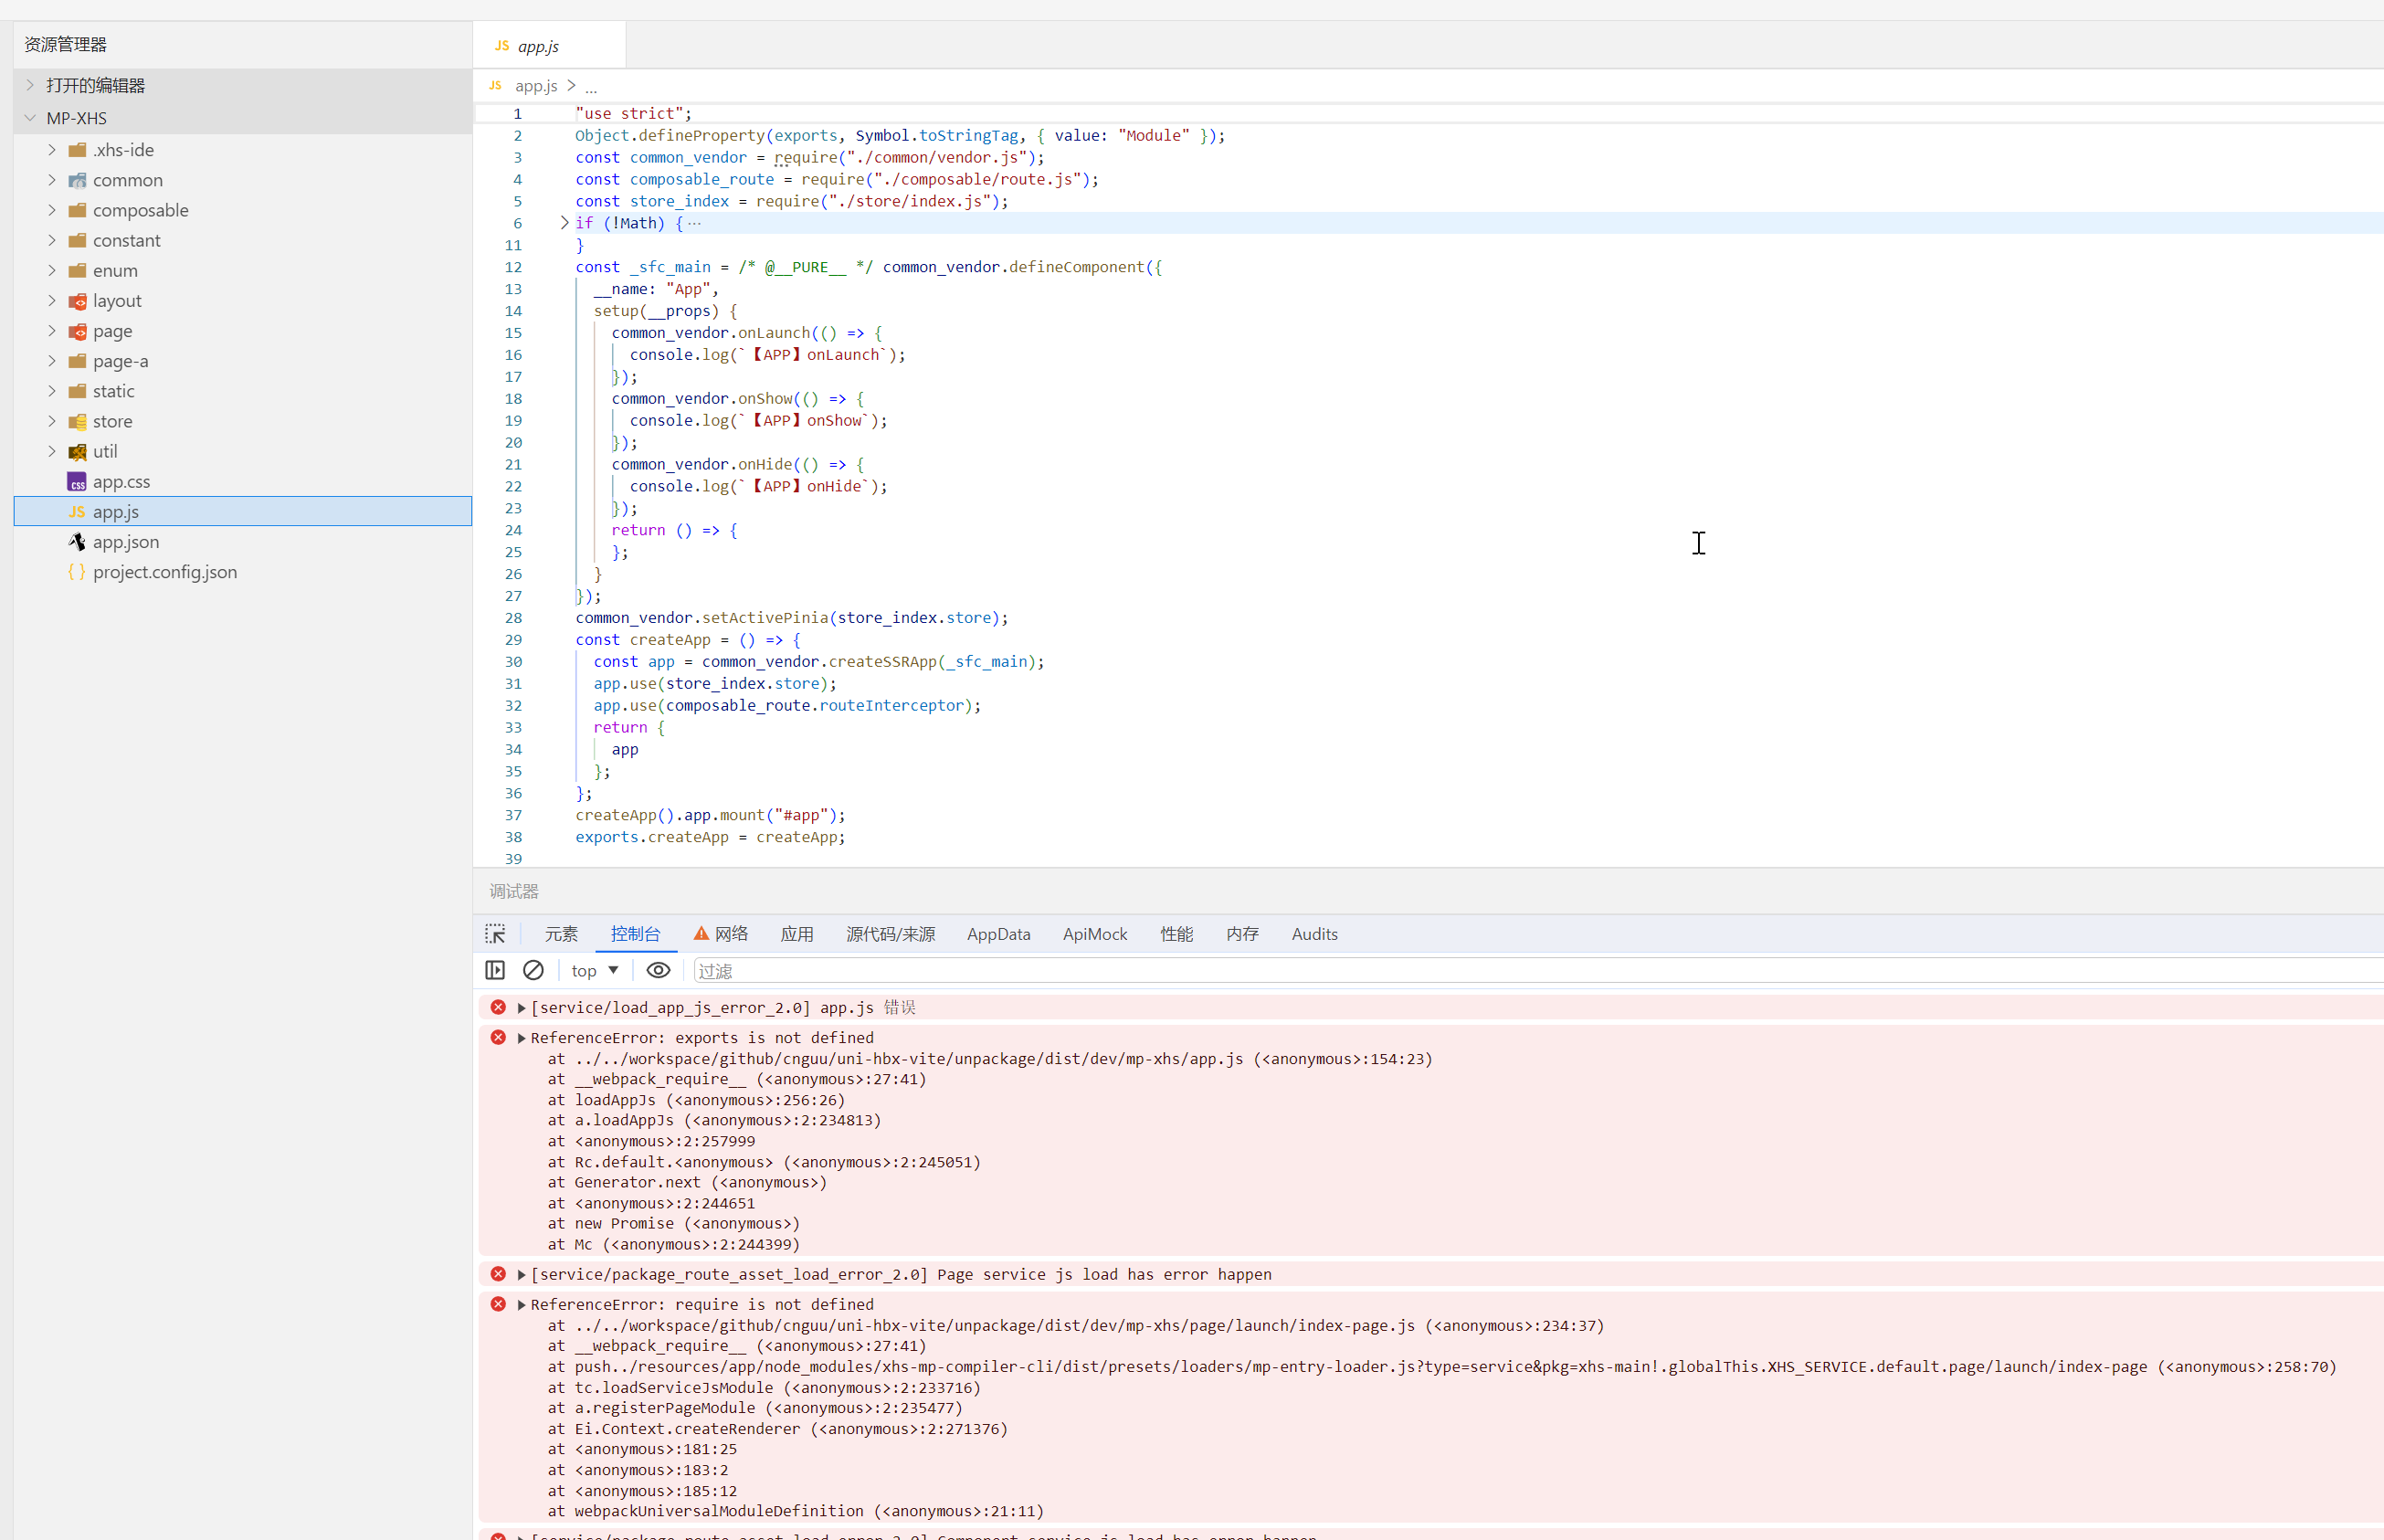Click the layout folder icon
The width and height of the screenshot is (2384, 1540).
[77, 301]
